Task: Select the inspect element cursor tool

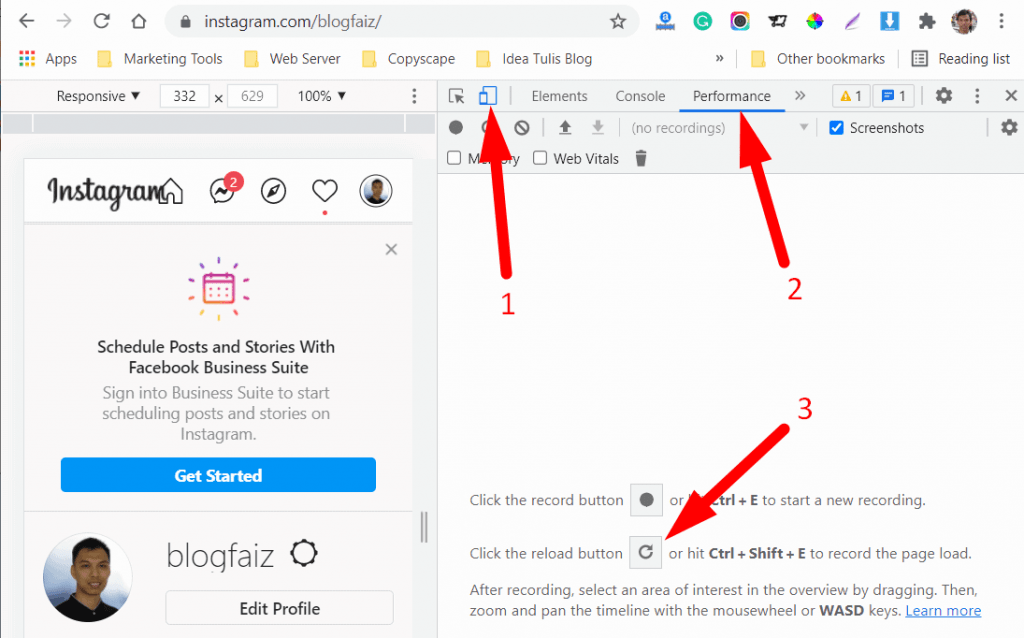Action: [x=456, y=96]
